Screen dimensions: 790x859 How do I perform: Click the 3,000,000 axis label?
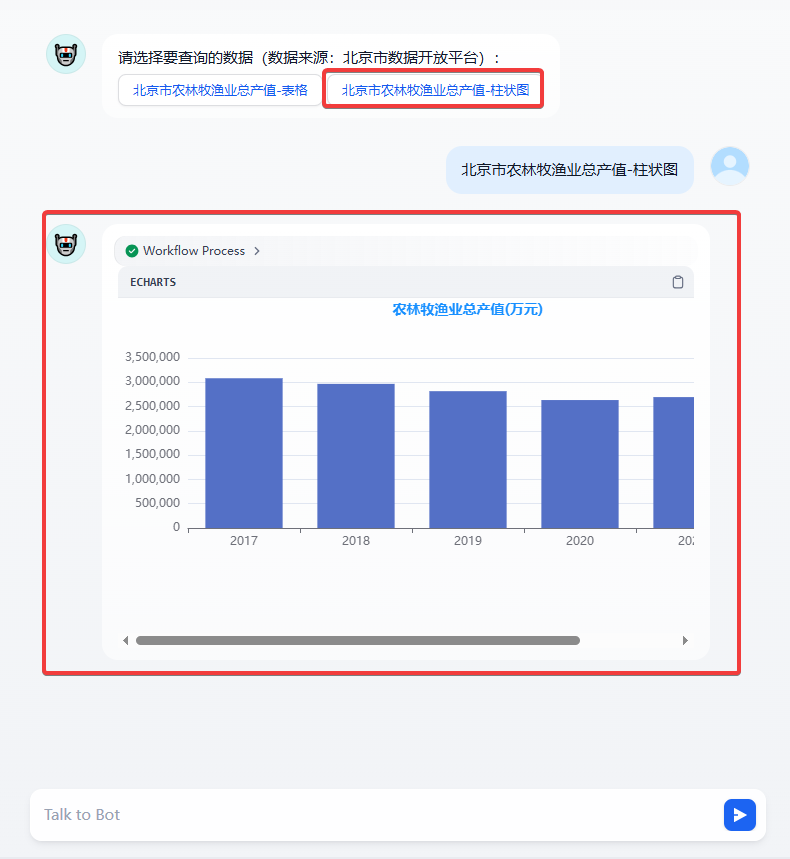click(x=152, y=381)
